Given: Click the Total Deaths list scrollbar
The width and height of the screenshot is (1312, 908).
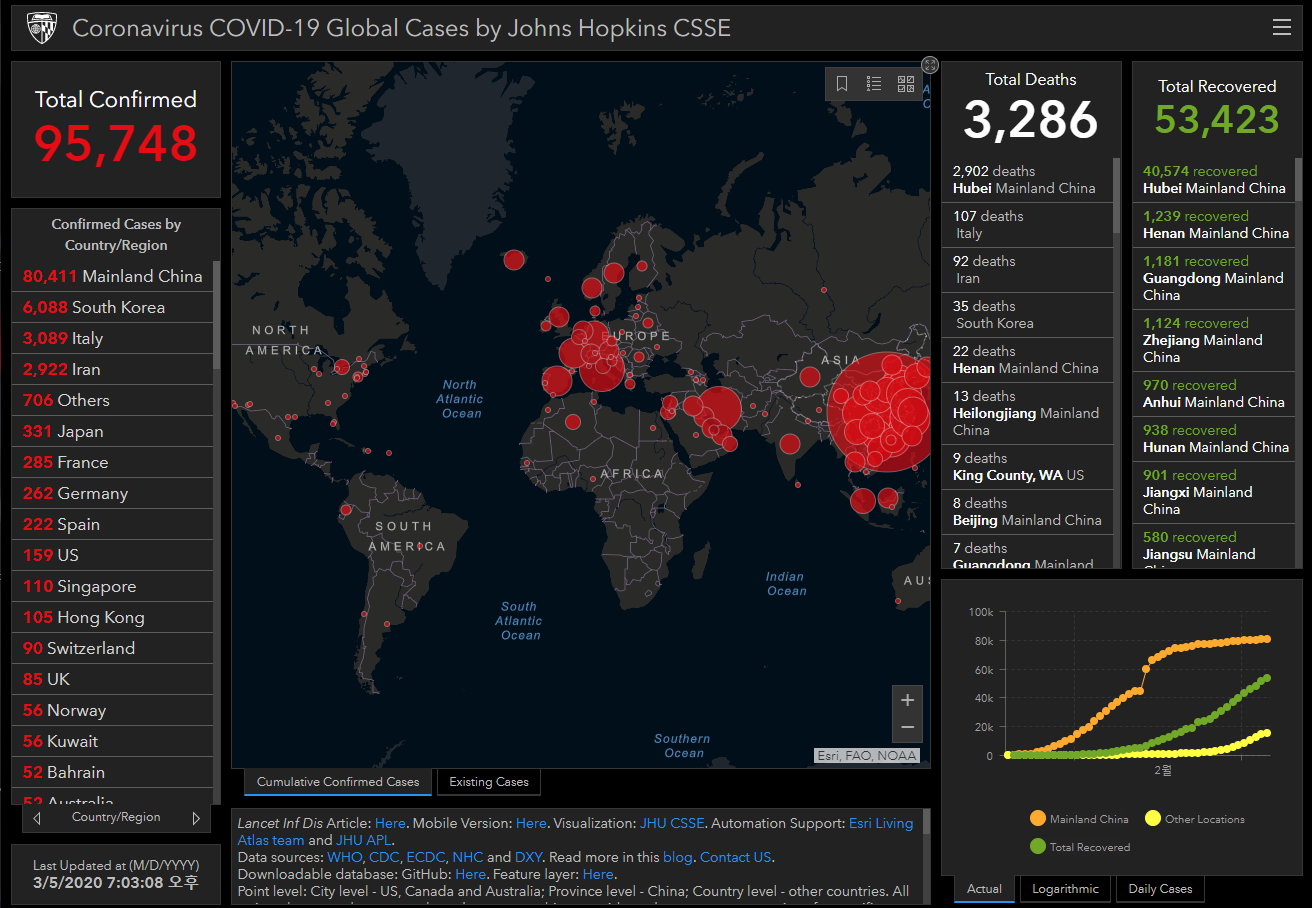Looking at the screenshot, I should [1117, 194].
